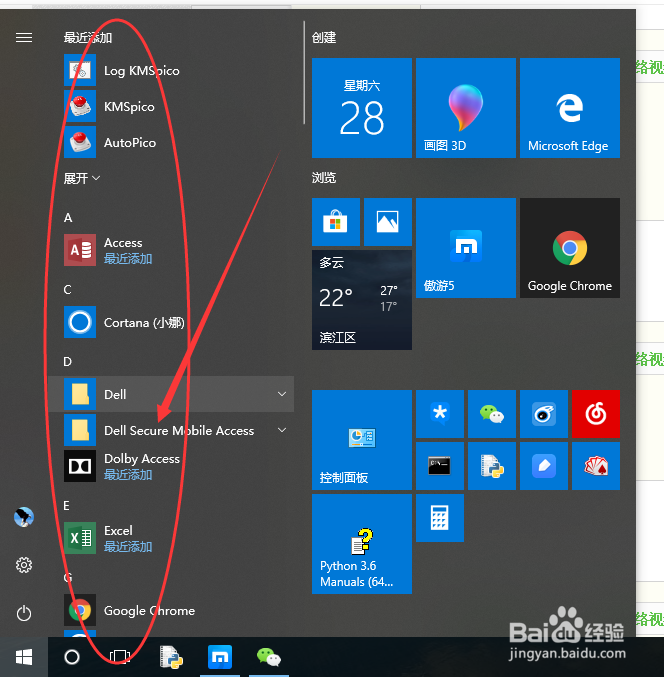Open the 傲游5 browser tile
Viewport: 664px width, 677px height.
[x=466, y=248]
